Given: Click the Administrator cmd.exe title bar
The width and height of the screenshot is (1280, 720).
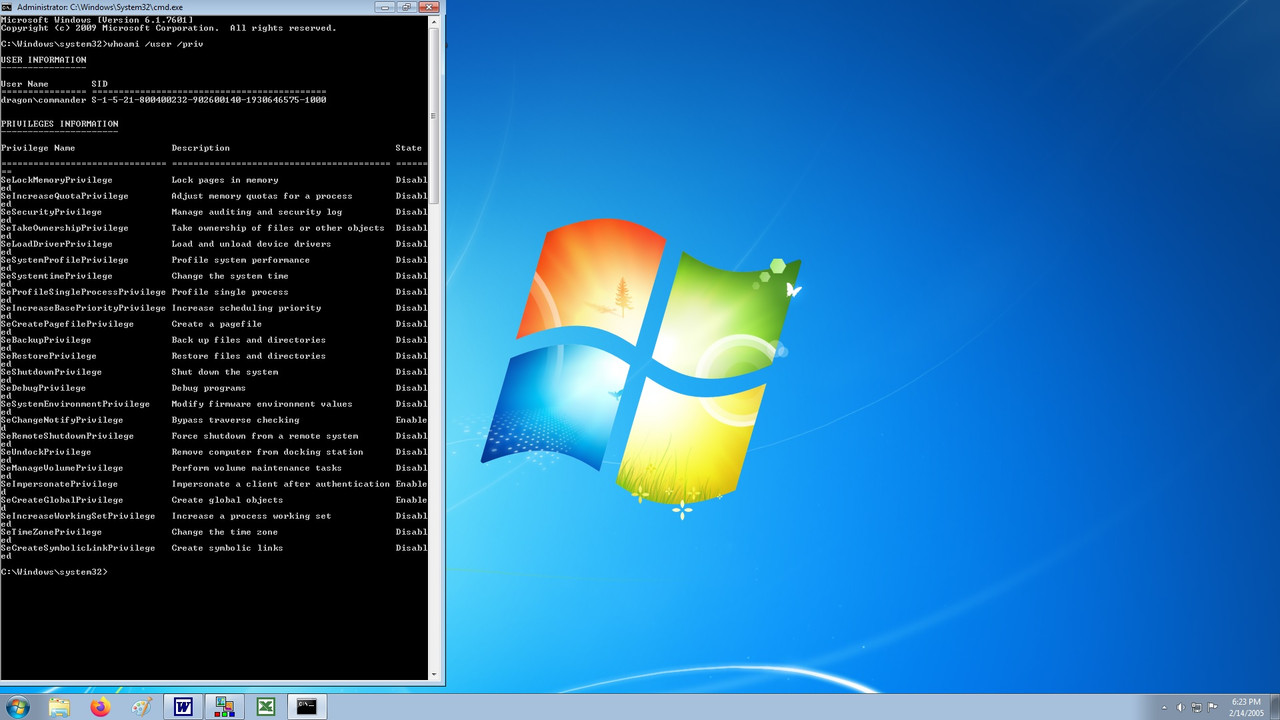Looking at the screenshot, I should tap(190, 7).
